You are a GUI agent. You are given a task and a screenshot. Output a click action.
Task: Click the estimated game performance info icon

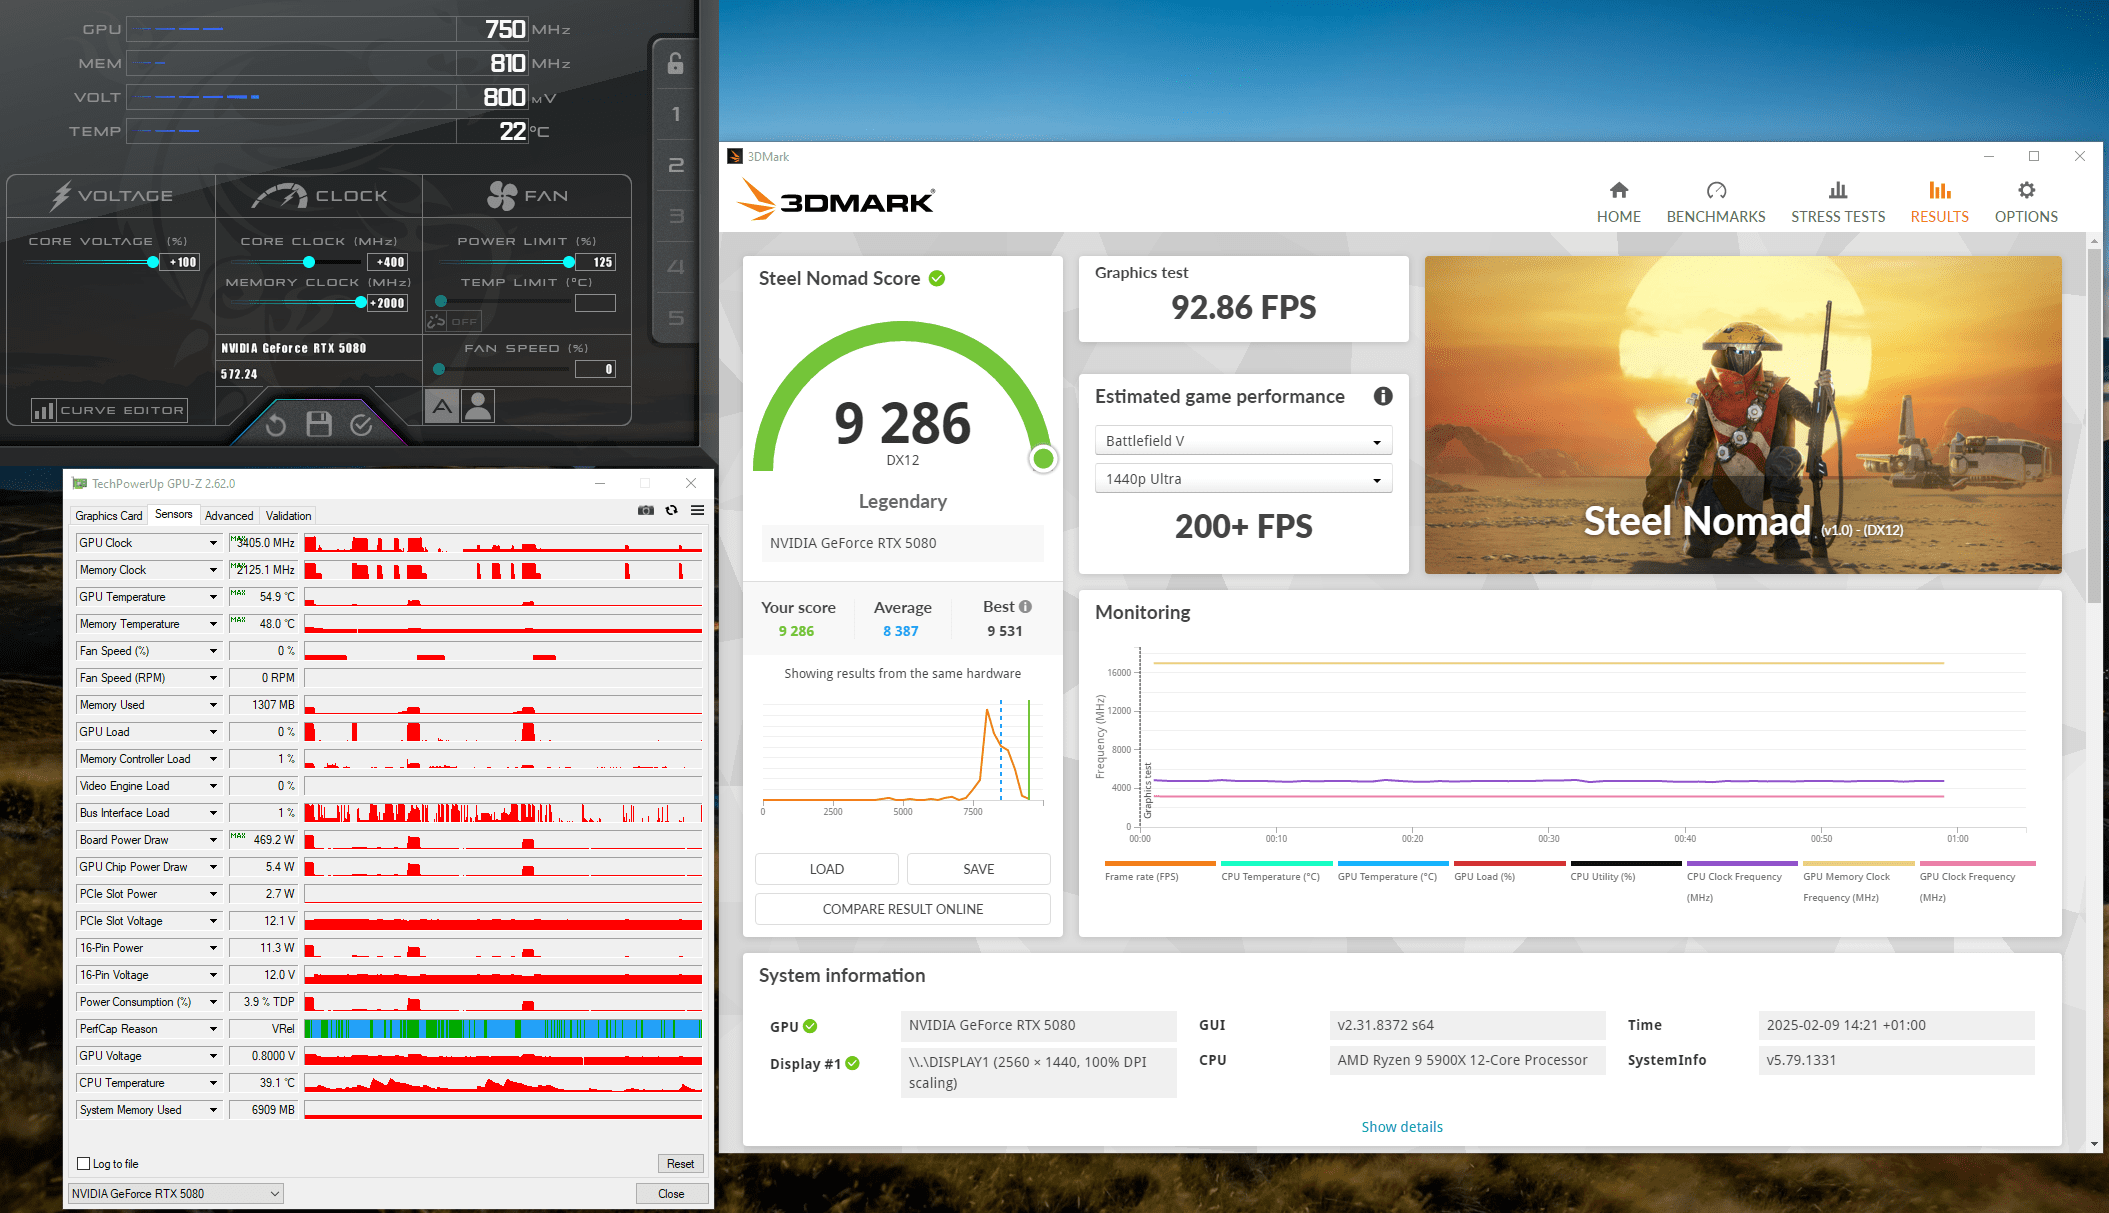pyautogui.click(x=1383, y=396)
